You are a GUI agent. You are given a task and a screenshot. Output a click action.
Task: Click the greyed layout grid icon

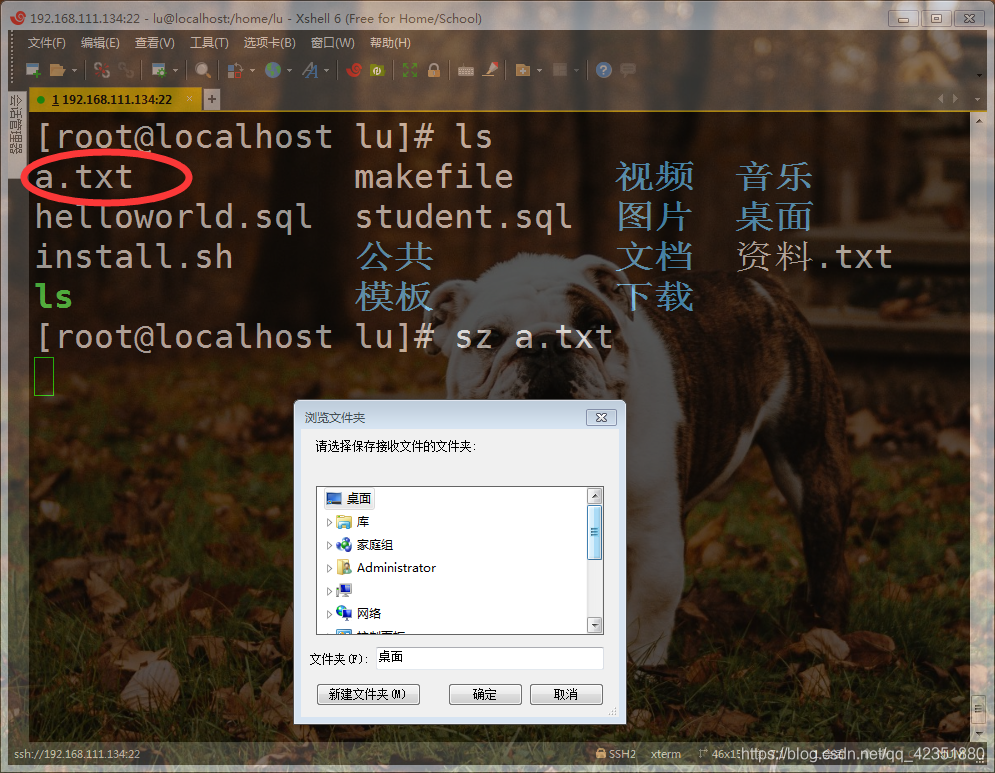560,70
